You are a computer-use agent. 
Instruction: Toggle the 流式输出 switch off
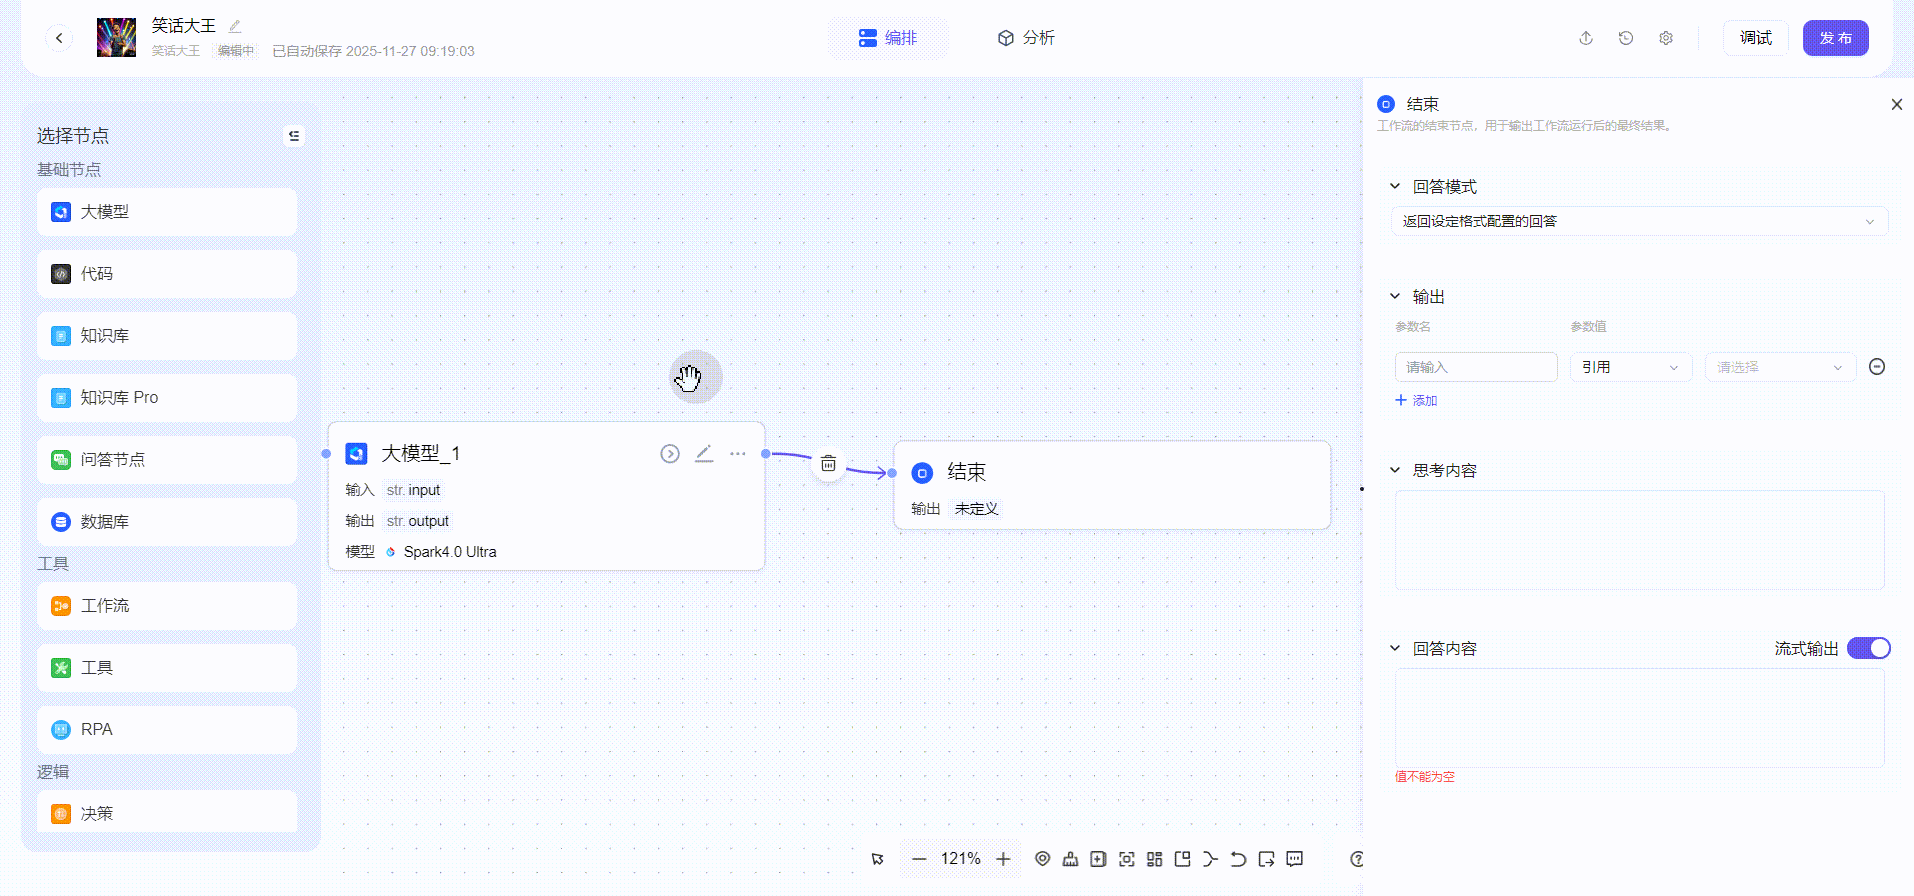pos(1868,648)
